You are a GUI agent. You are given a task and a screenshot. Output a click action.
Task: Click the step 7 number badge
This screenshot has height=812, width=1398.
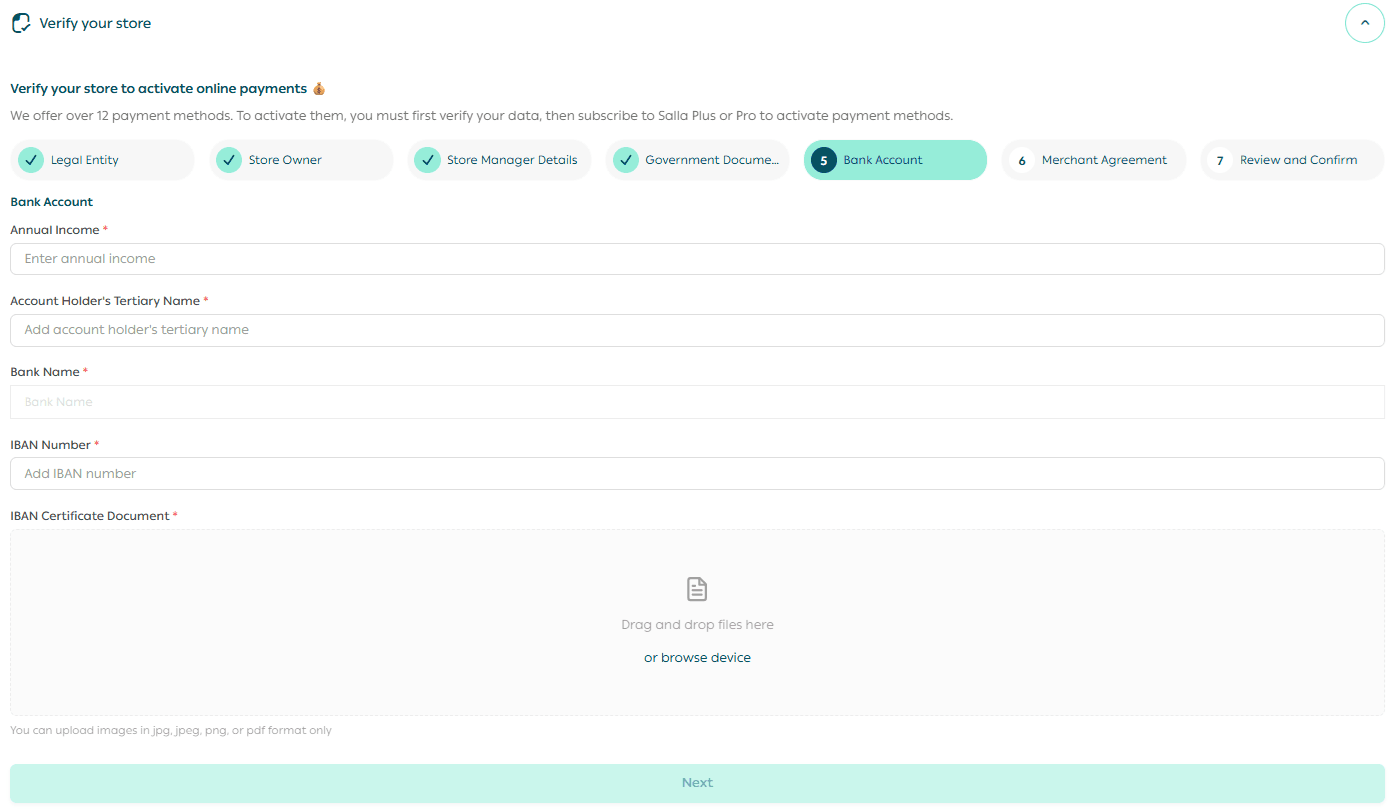(x=1219, y=160)
